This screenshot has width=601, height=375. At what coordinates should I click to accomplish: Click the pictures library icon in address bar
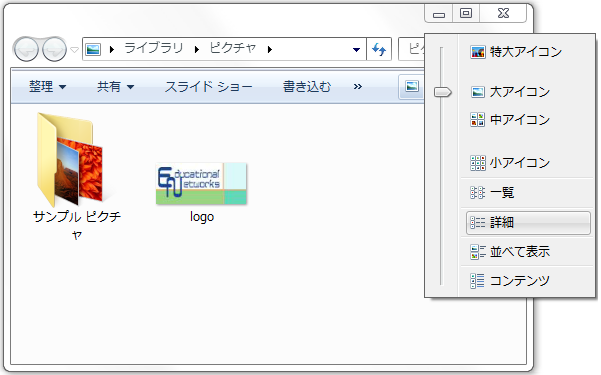click(93, 49)
